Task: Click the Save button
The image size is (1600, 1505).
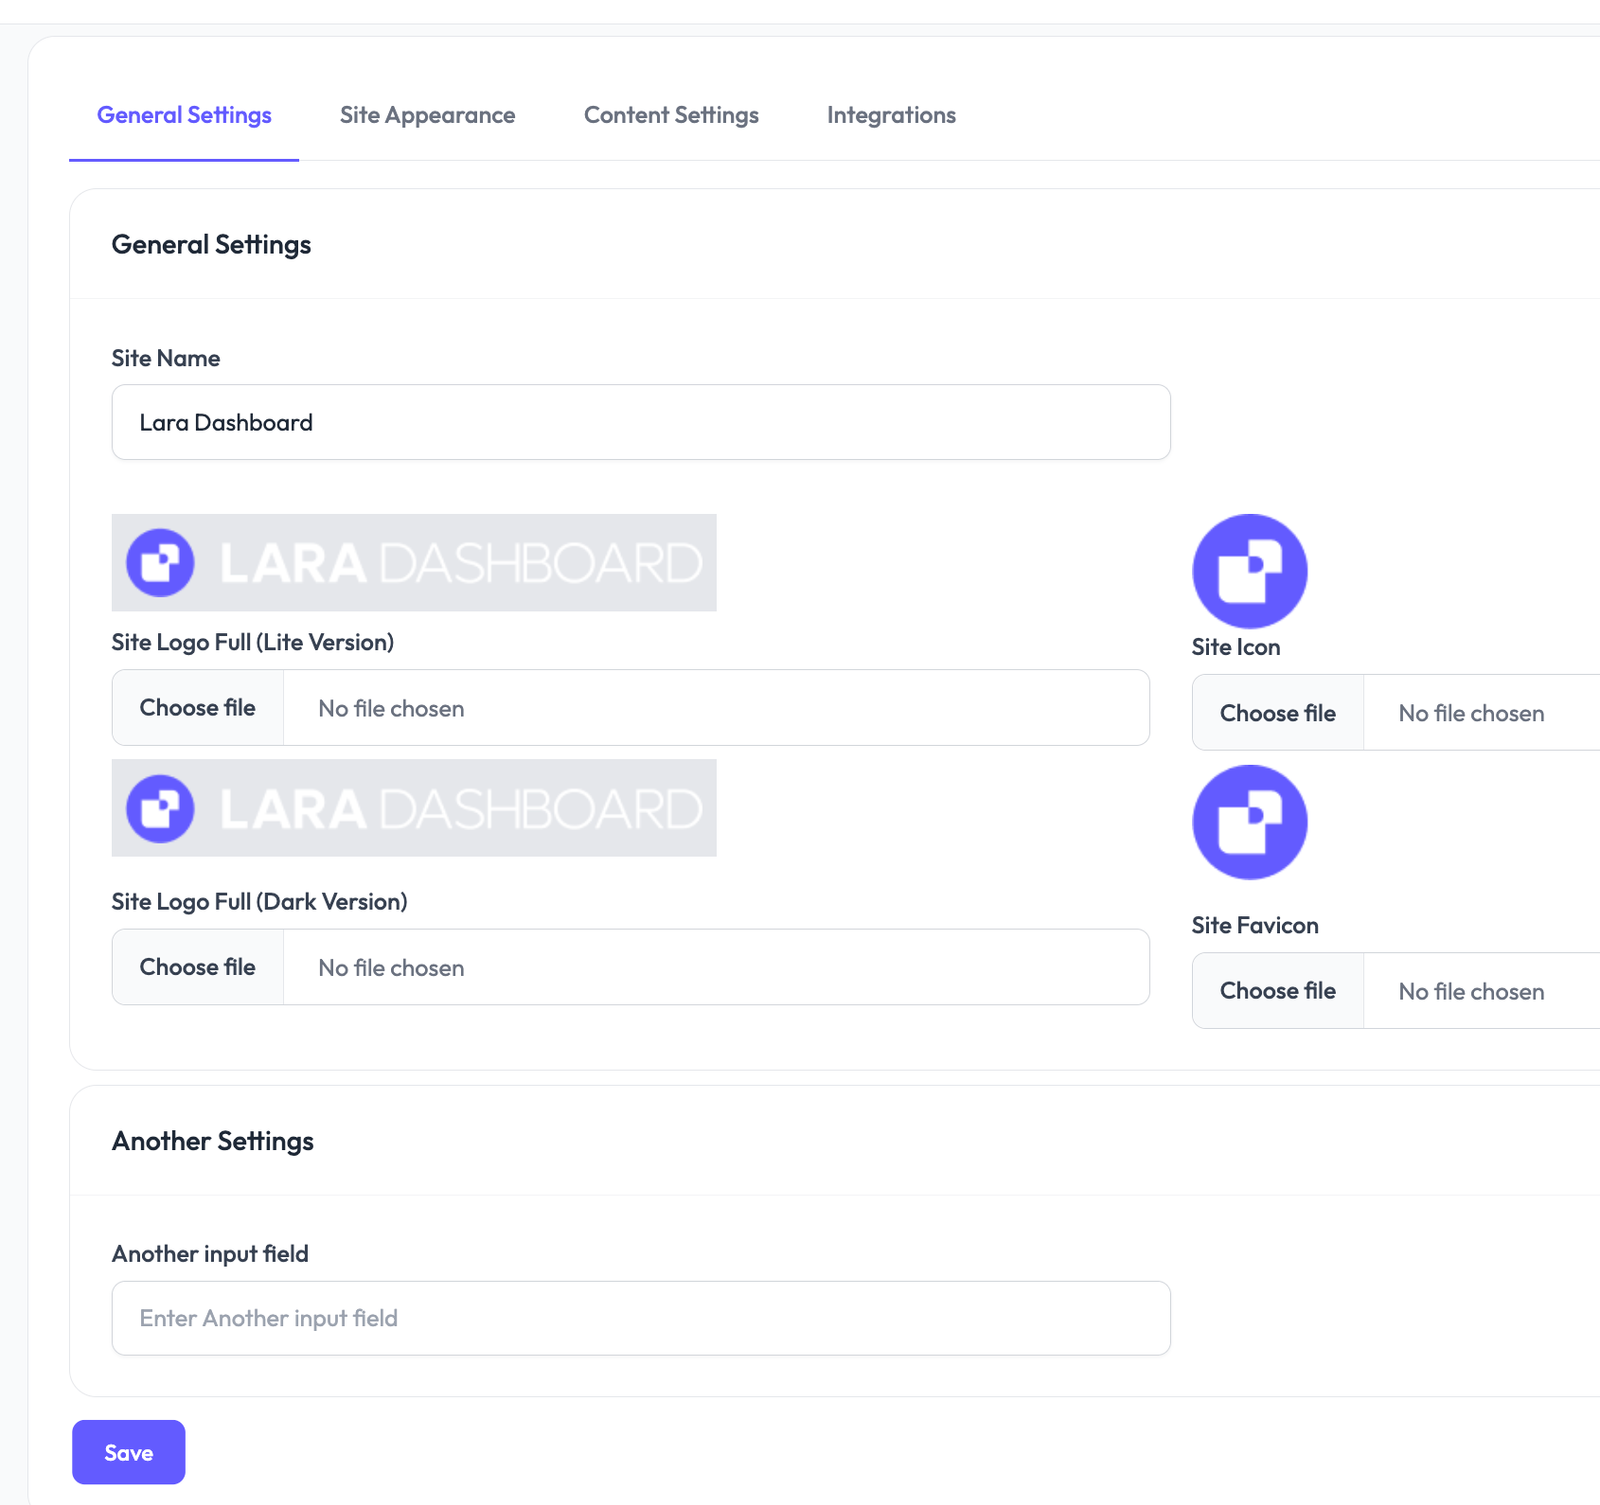Action: (x=129, y=1452)
